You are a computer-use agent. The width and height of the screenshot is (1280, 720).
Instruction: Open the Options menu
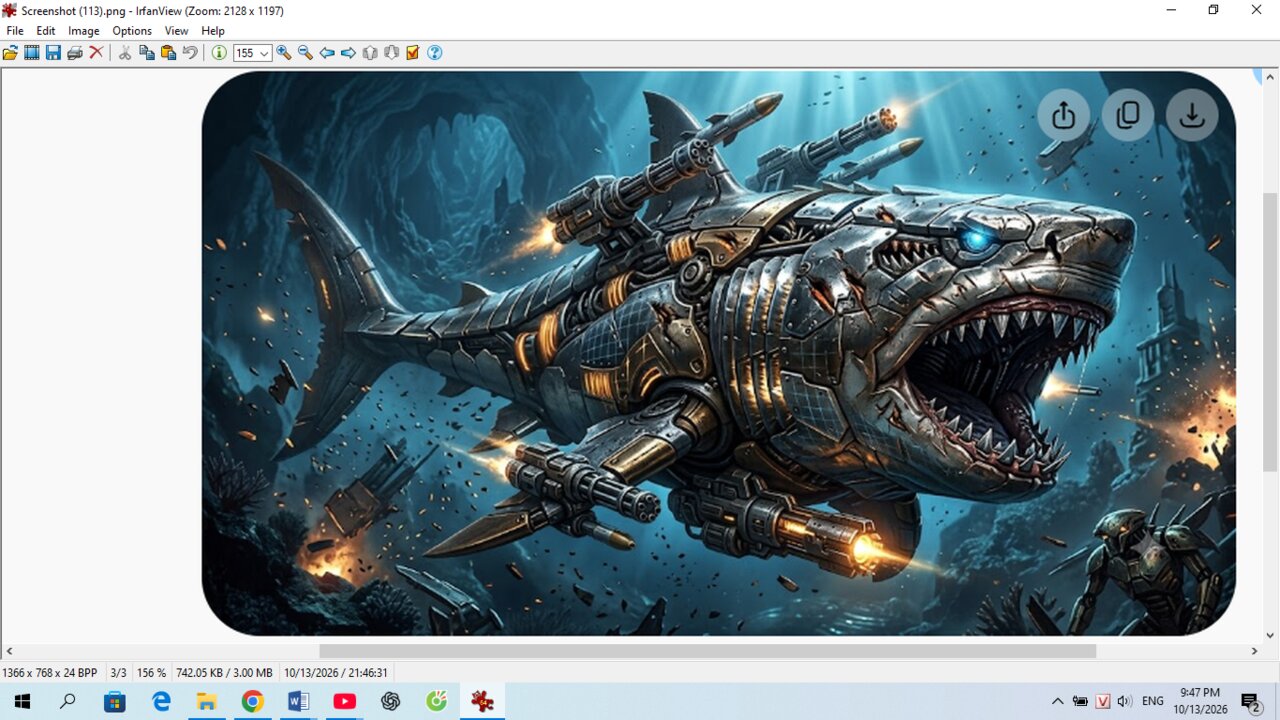(x=132, y=31)
